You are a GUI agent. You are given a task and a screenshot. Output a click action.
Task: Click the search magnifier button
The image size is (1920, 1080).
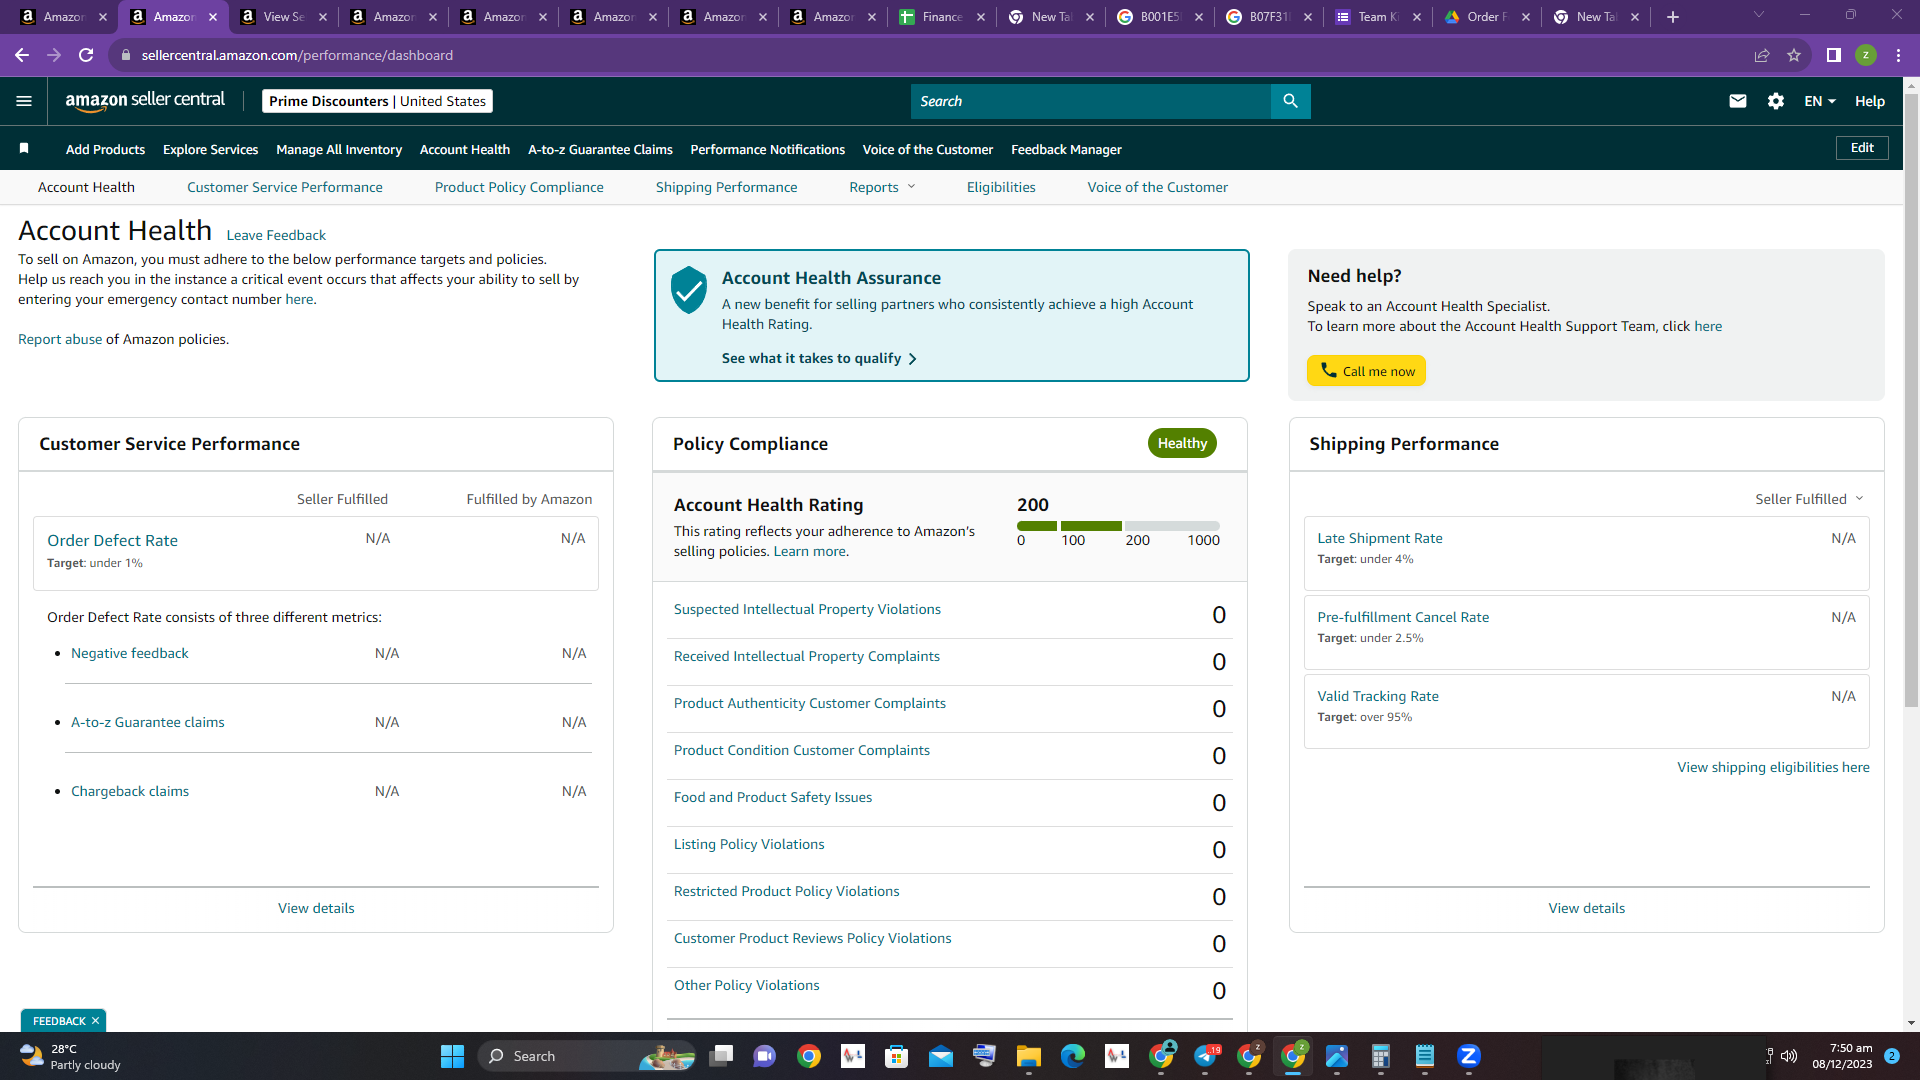[x=1290, y=101]
